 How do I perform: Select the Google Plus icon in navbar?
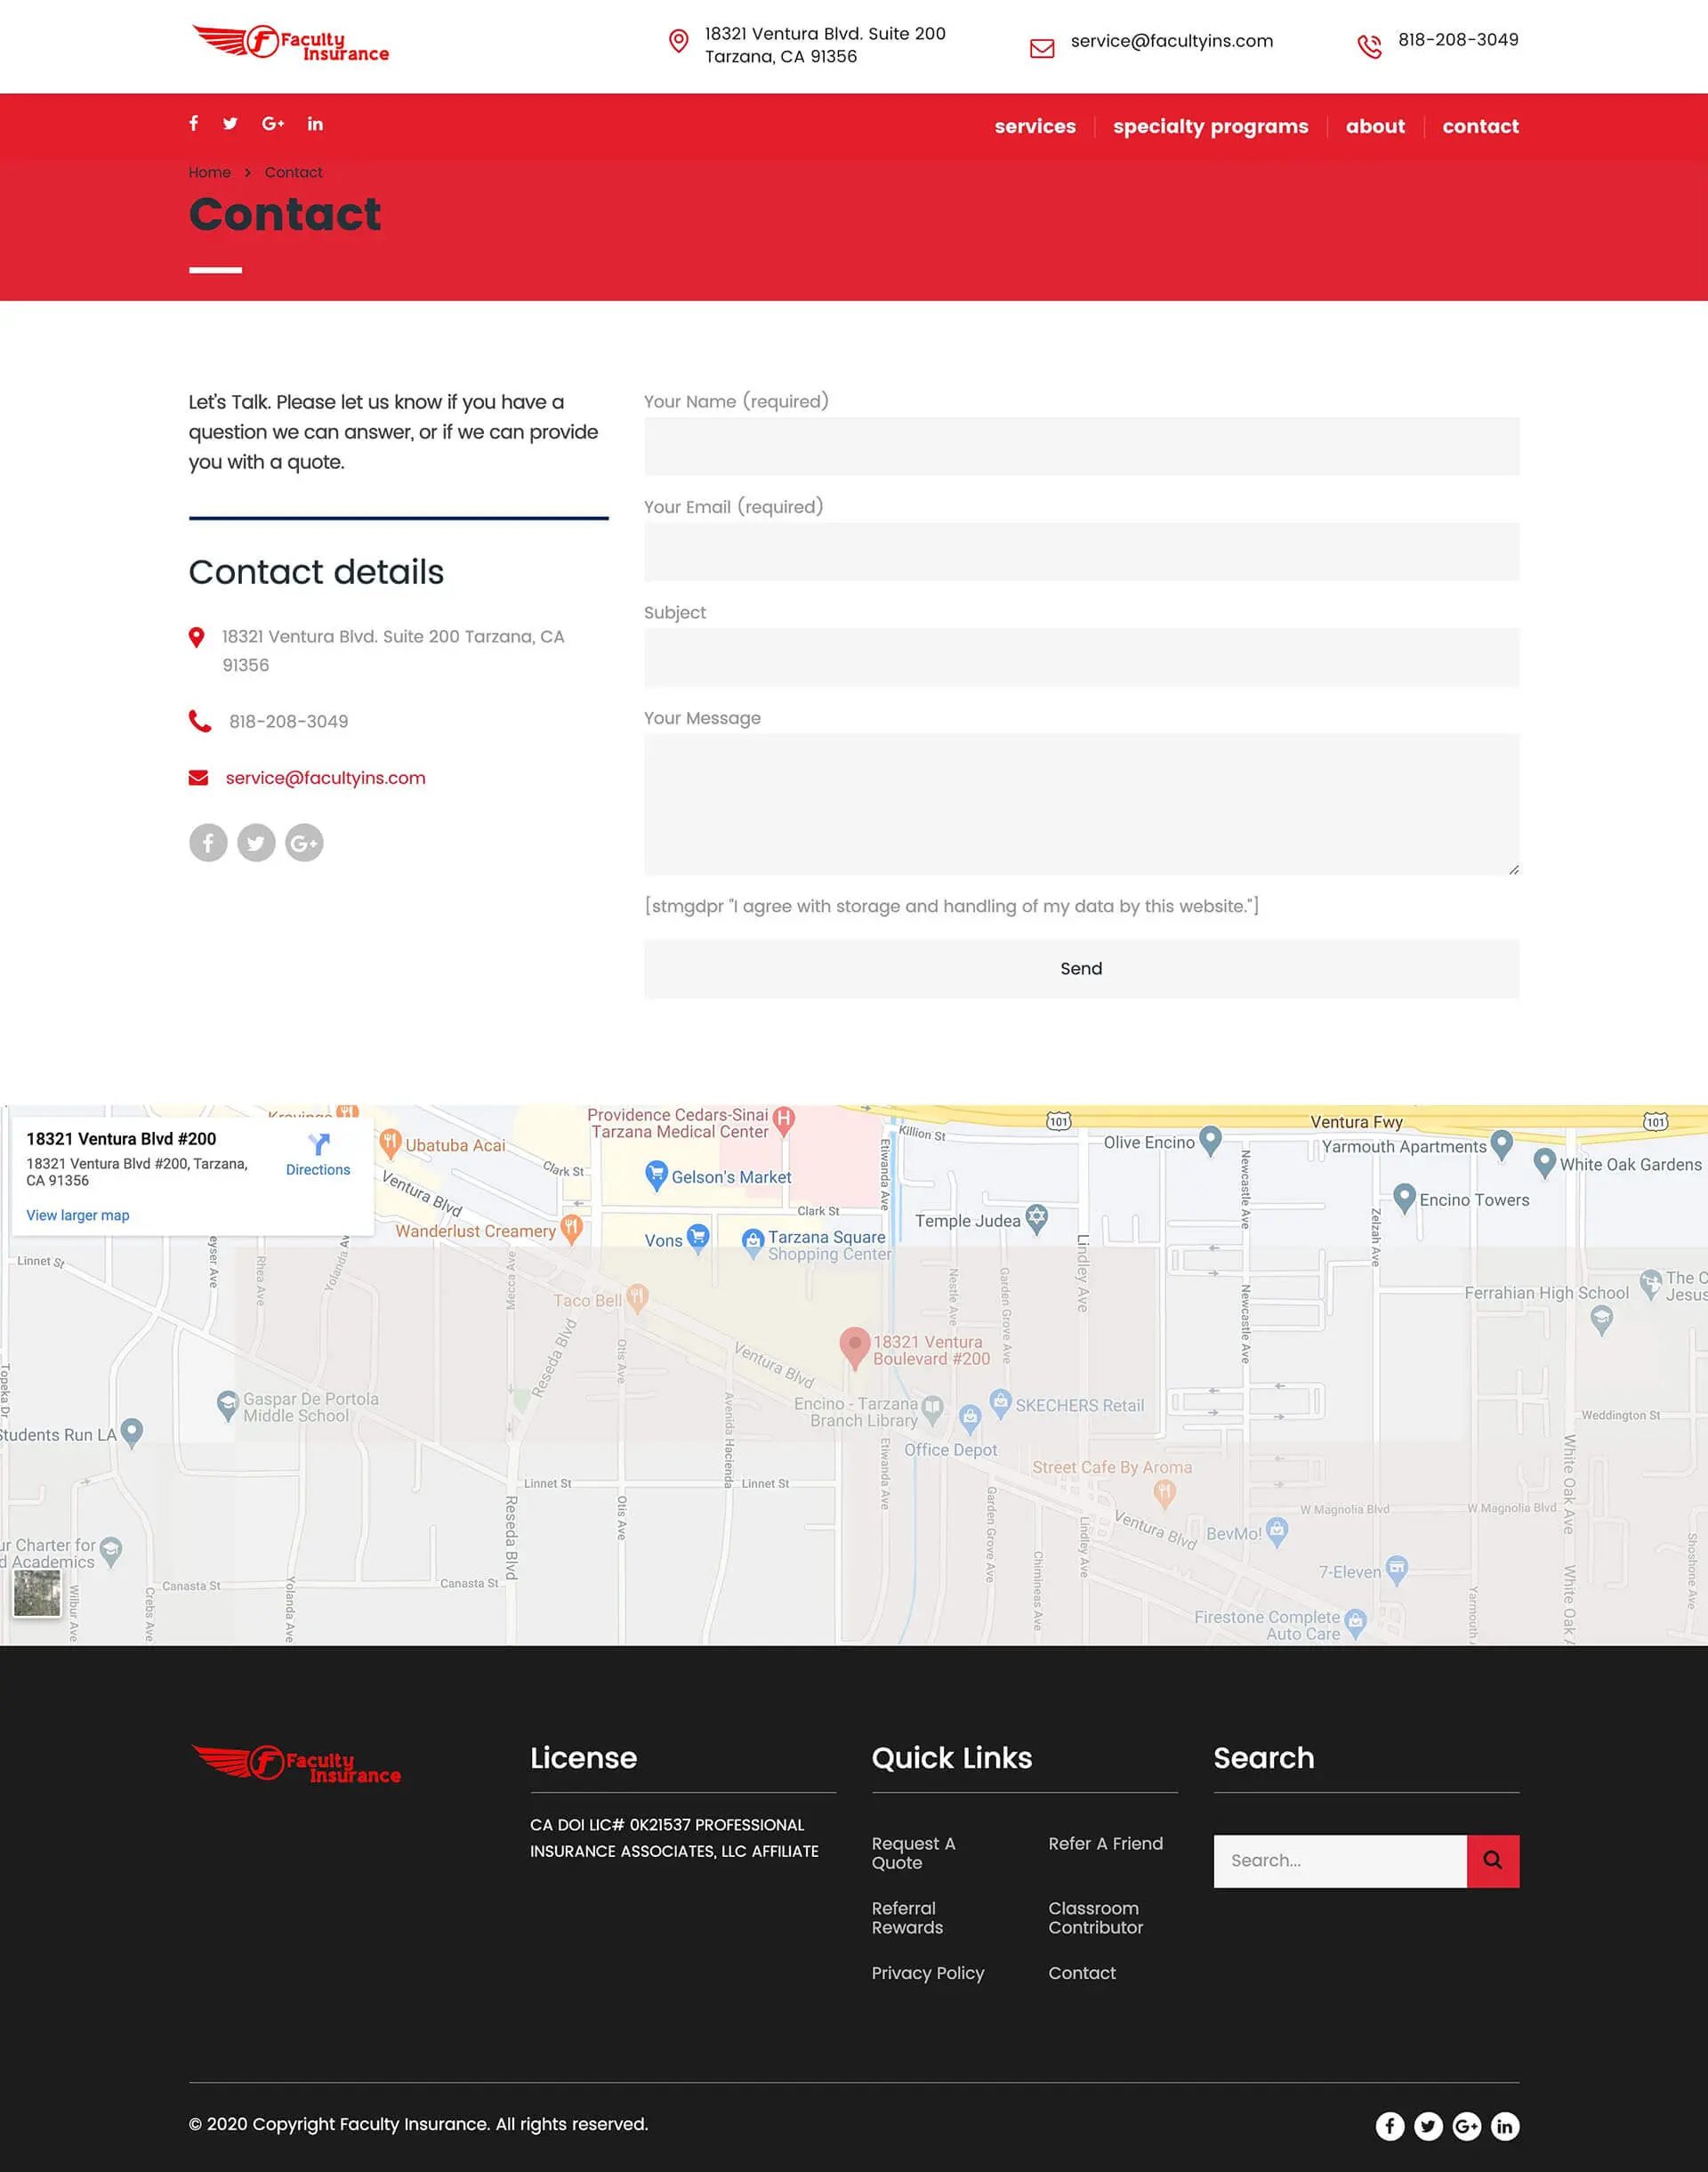click(273, 123)
